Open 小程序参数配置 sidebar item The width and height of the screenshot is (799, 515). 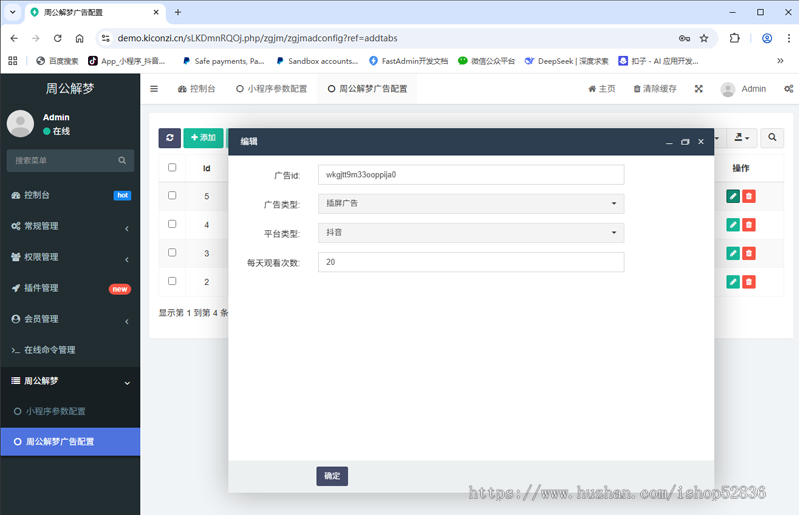[70, 411]
